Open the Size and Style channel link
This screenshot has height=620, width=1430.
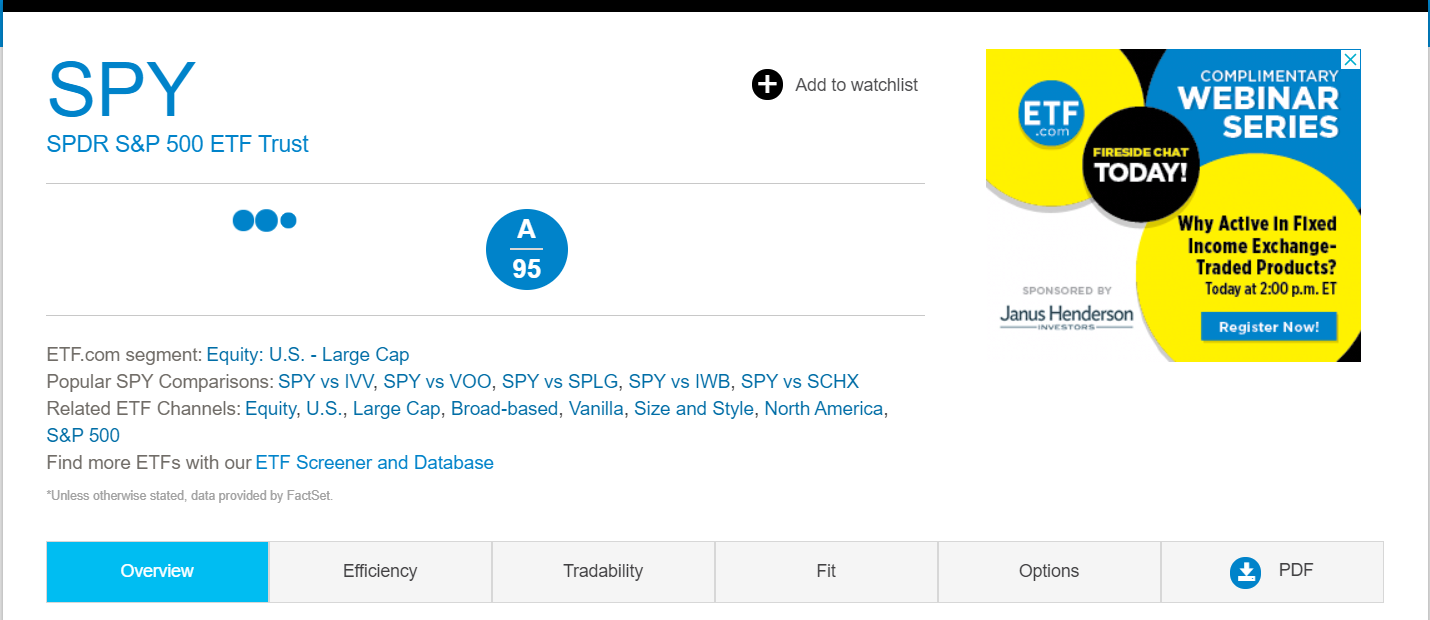[694, 409]
